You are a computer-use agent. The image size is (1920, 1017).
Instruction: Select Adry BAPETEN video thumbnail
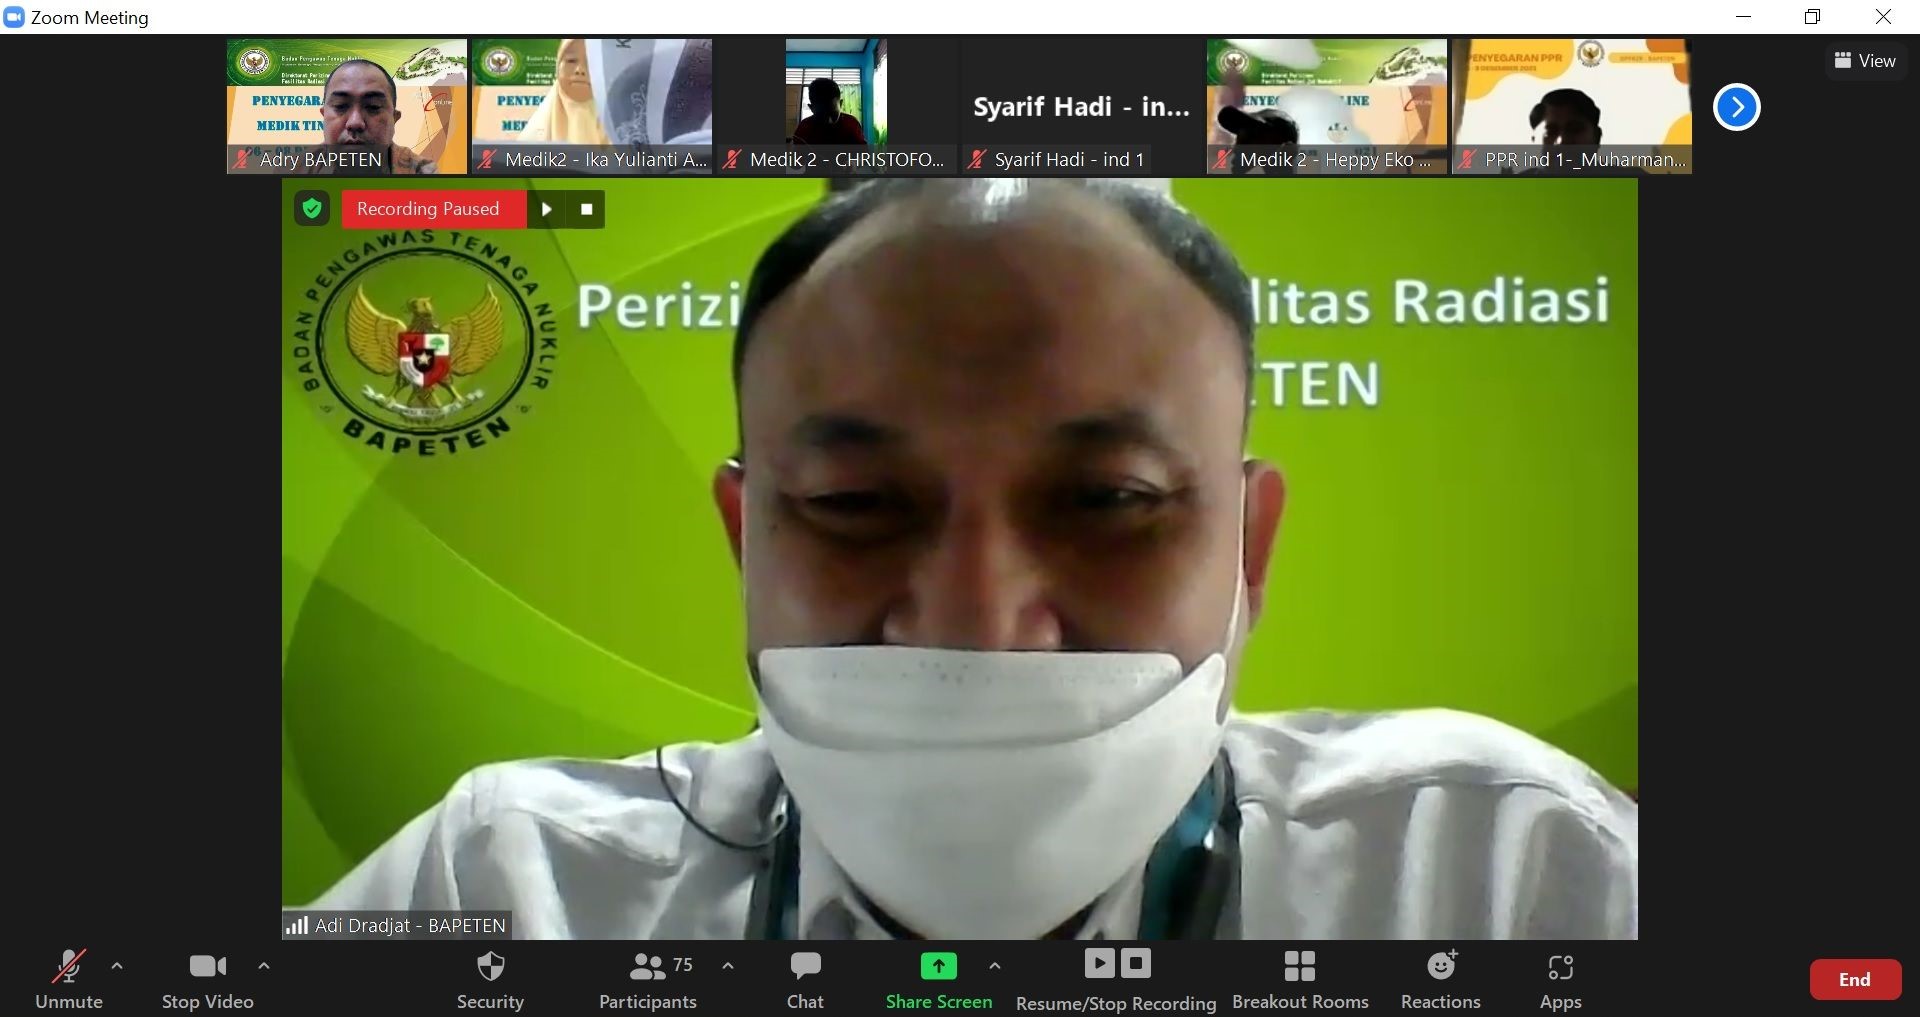347,106
